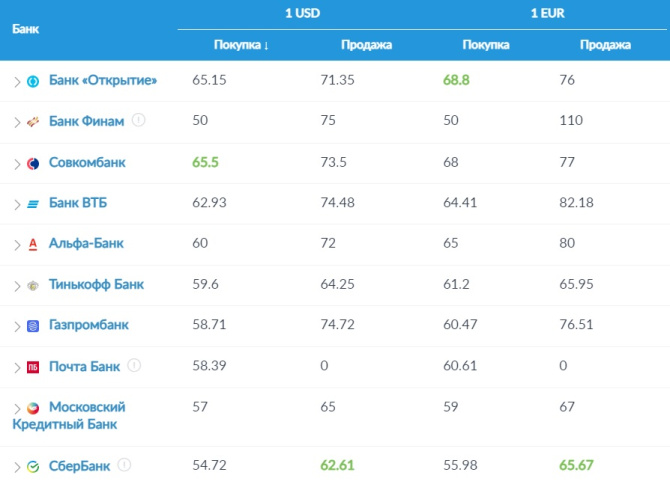Sort by USD Продажа column header
The width and height of the screenshot is (670, 487).
(366, 45)
